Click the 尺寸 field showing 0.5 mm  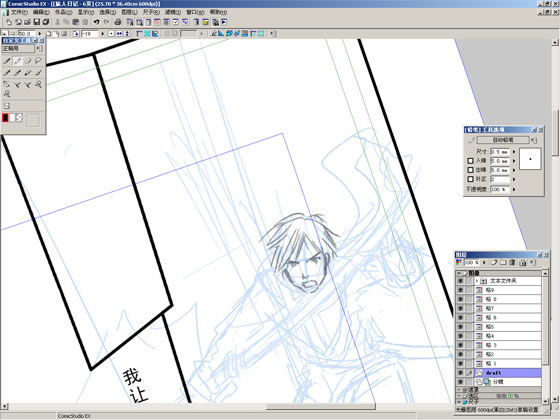(x=500, y=152)
